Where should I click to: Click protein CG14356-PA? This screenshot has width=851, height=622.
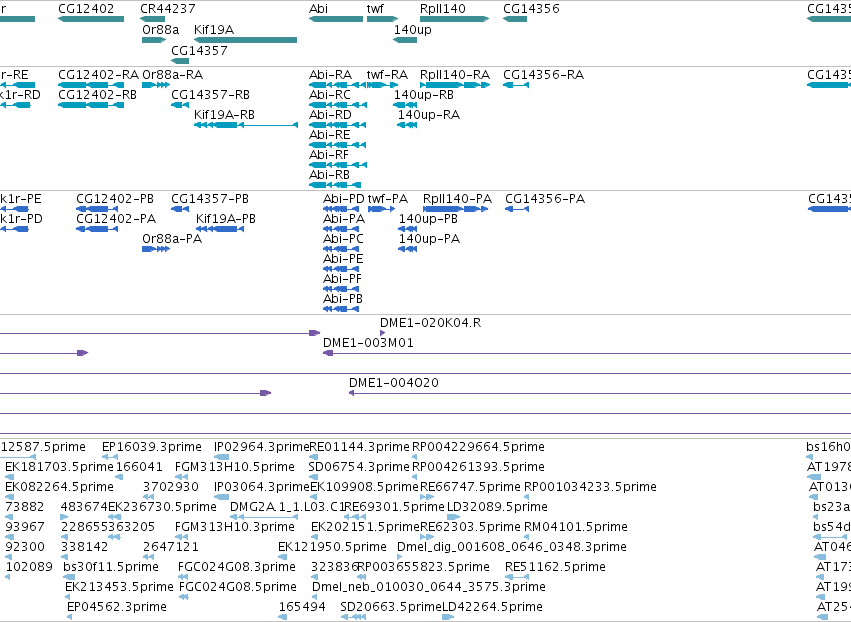click(x=517, y=209)
